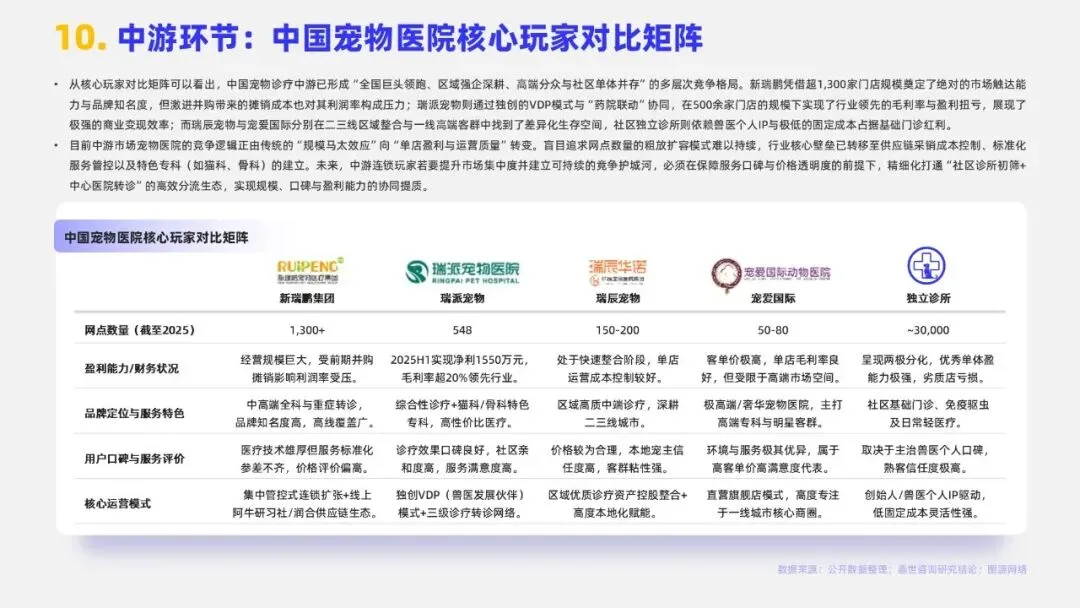Click the bullet paragraph starting '目前中游市场宠物医院'
The width and height of the screenshot is (1080, 608).
click(x=547, y=166)
